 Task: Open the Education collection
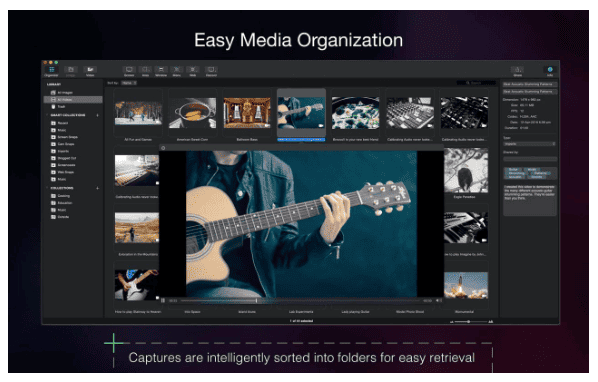tap(72, 203)
